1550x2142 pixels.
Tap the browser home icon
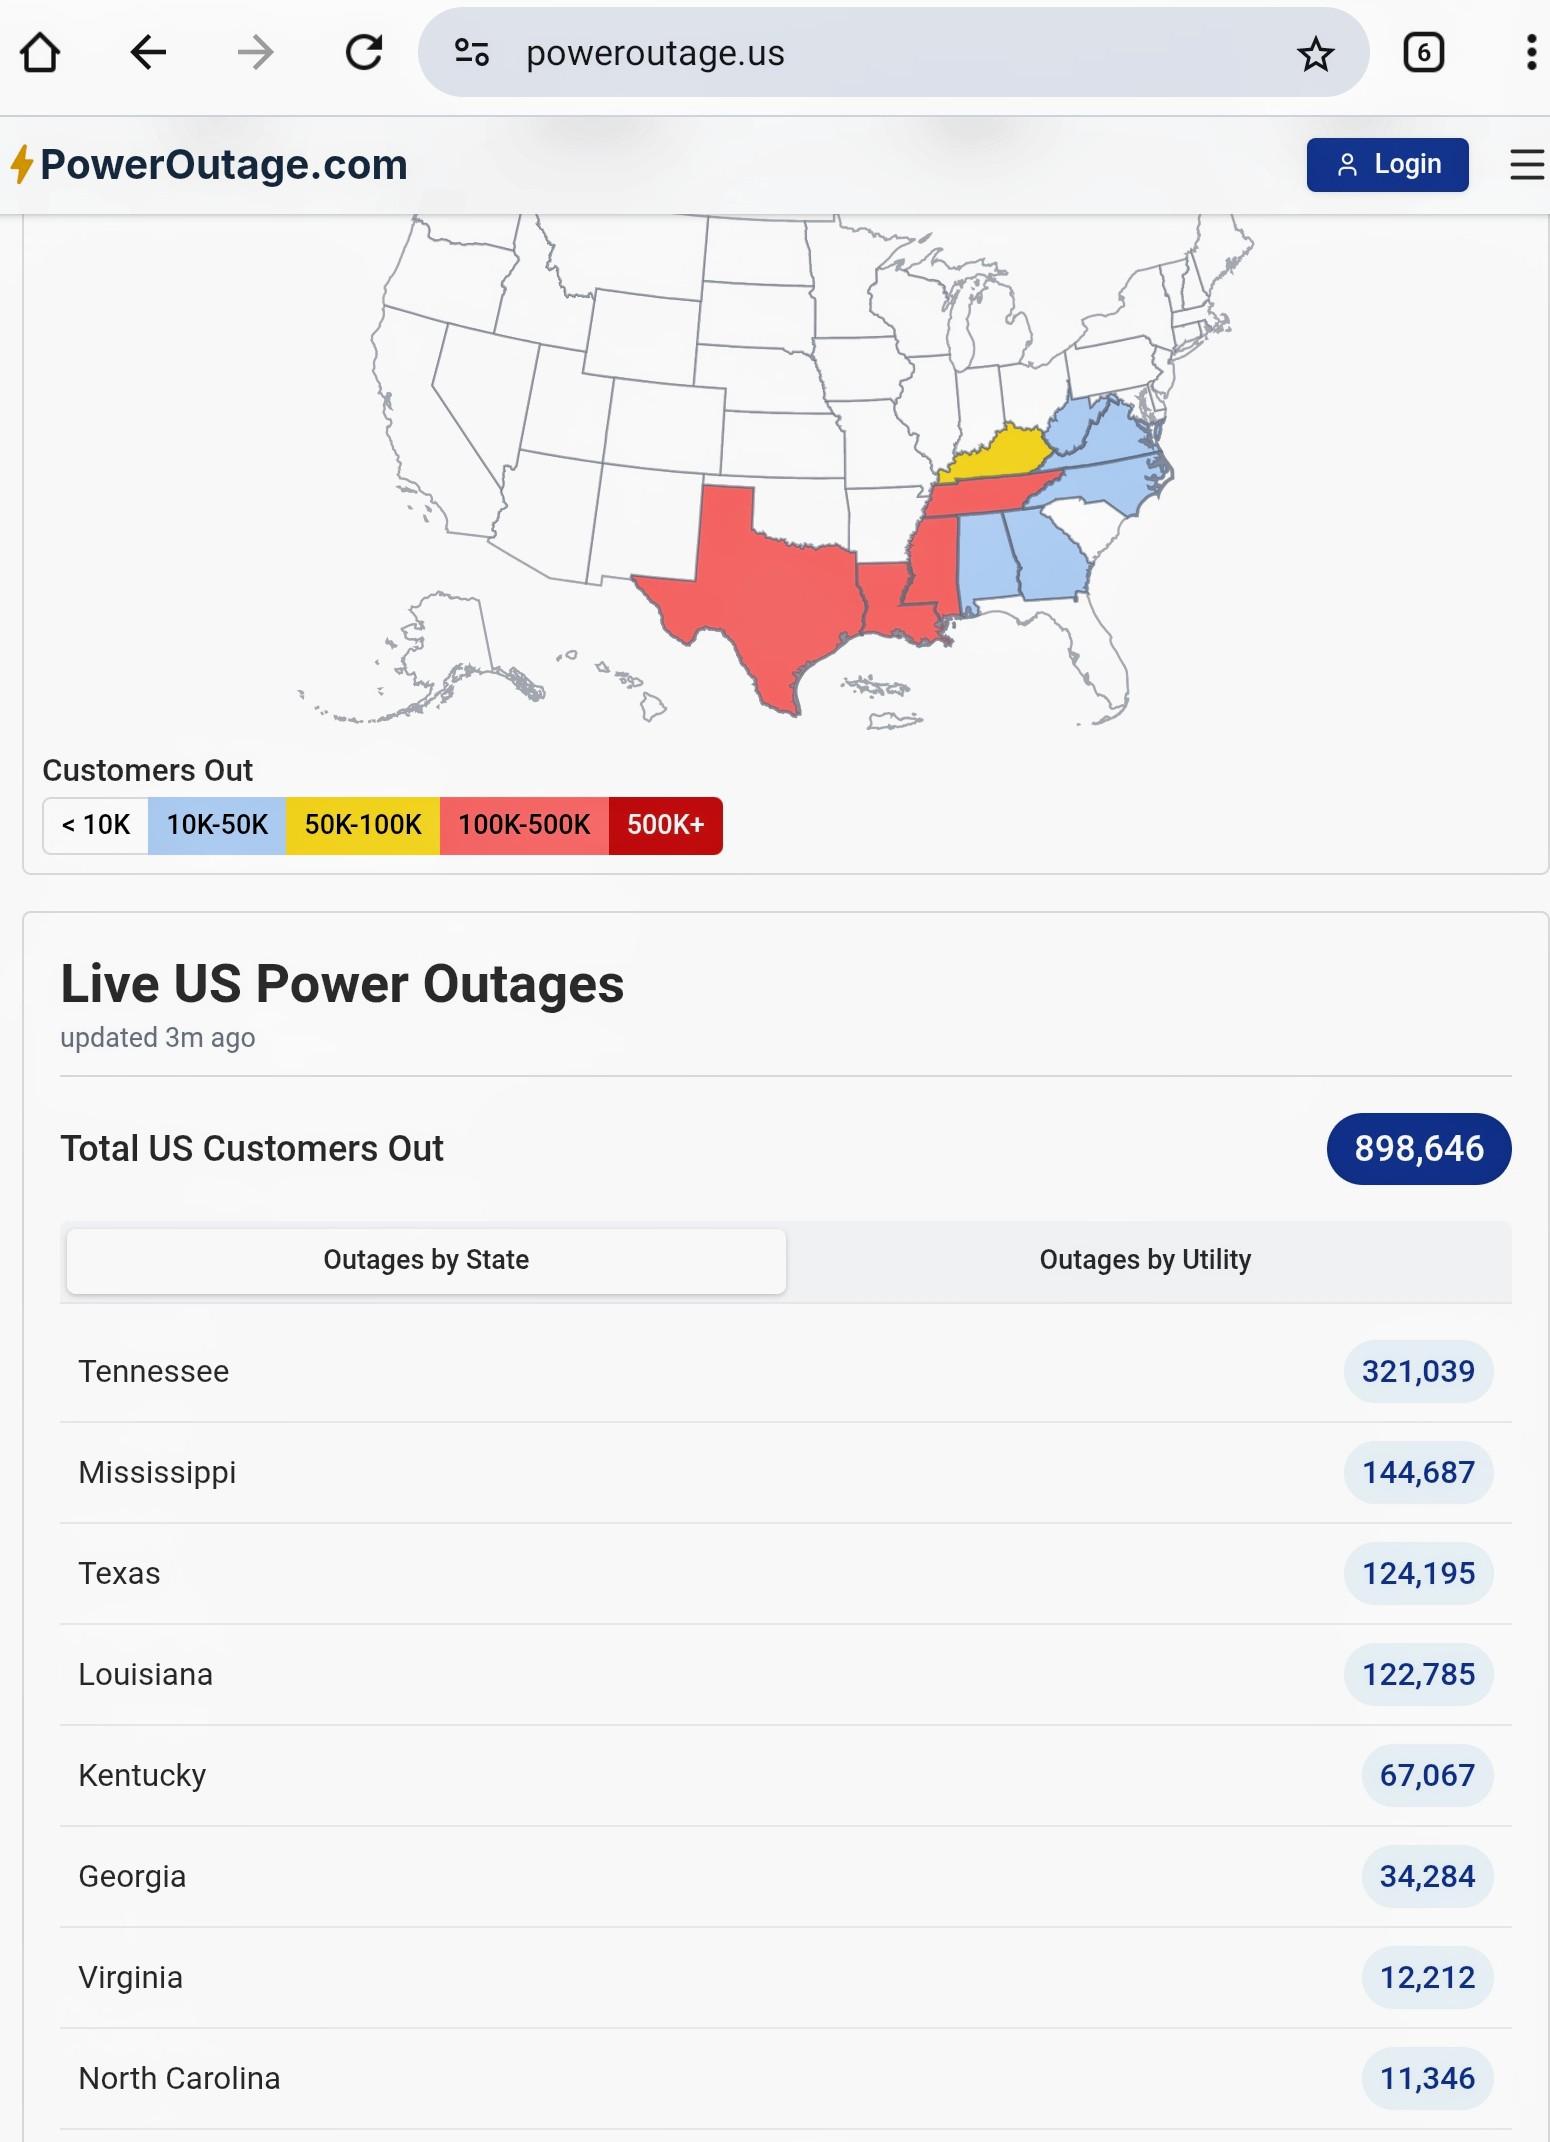[x=40, y=53]
